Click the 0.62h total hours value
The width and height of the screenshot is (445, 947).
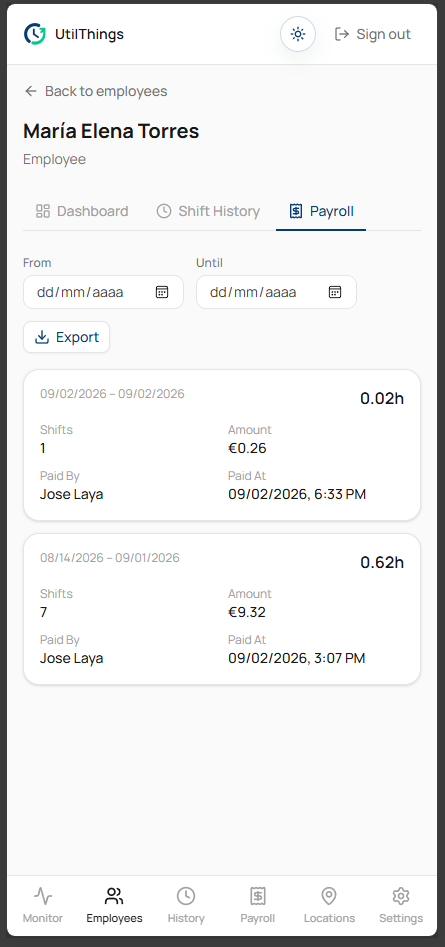point(382,562)
